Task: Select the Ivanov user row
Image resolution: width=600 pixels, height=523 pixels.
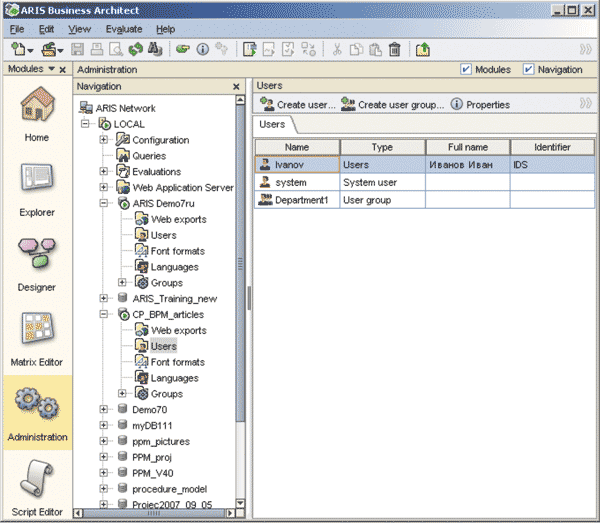Action: click(425, 165)
